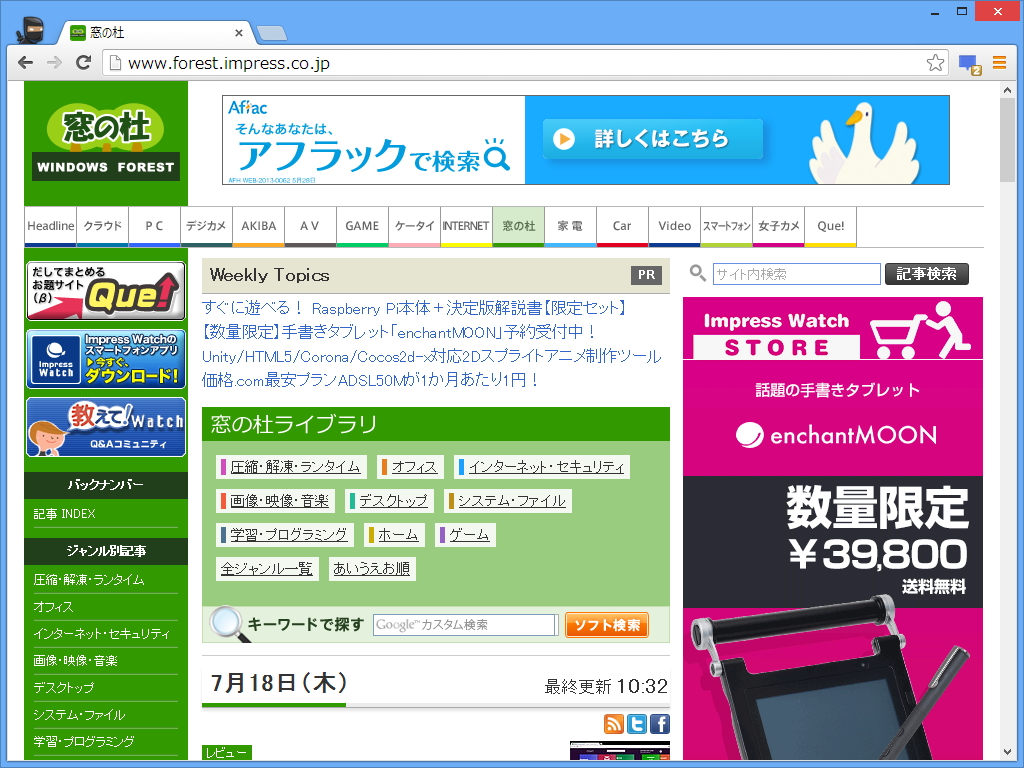Screen dimensions: 1024x768
Task: Open the Chrome menu icon
Action: [x=999, y=62]
